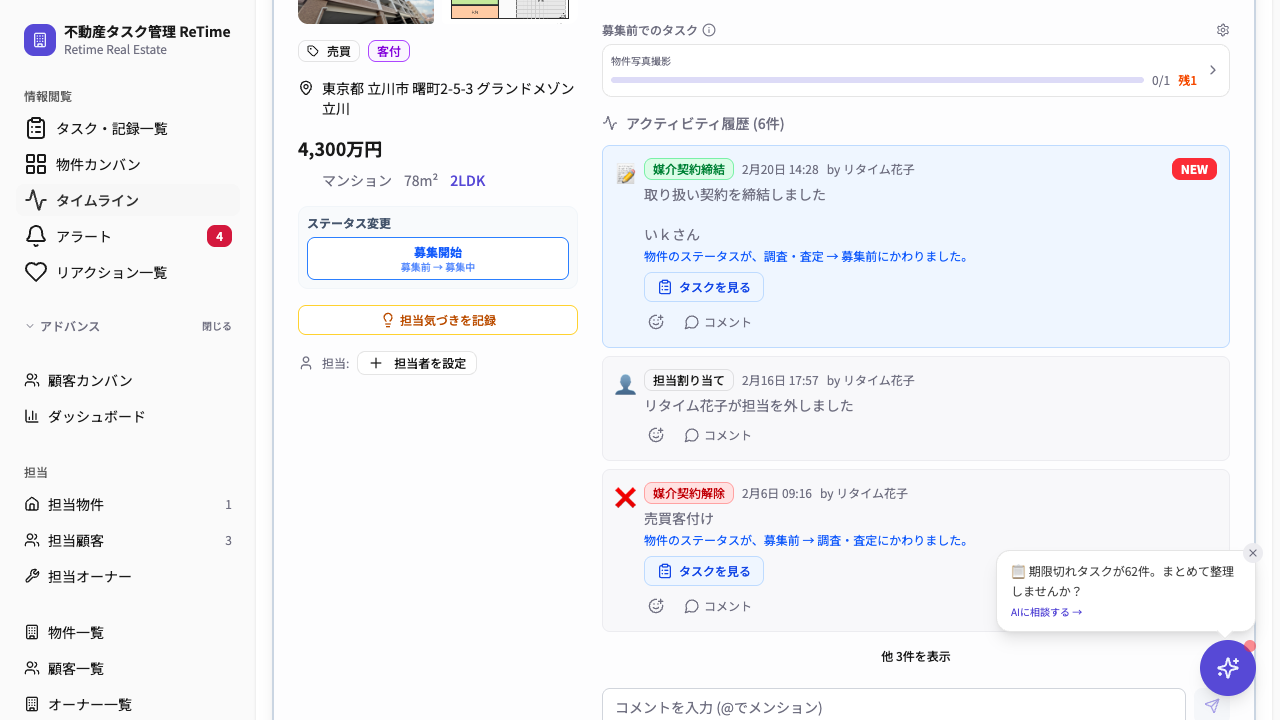Viewport: 1280px width, 720px height.
Task: Click the NEW badge
Action: point(1194,169)
